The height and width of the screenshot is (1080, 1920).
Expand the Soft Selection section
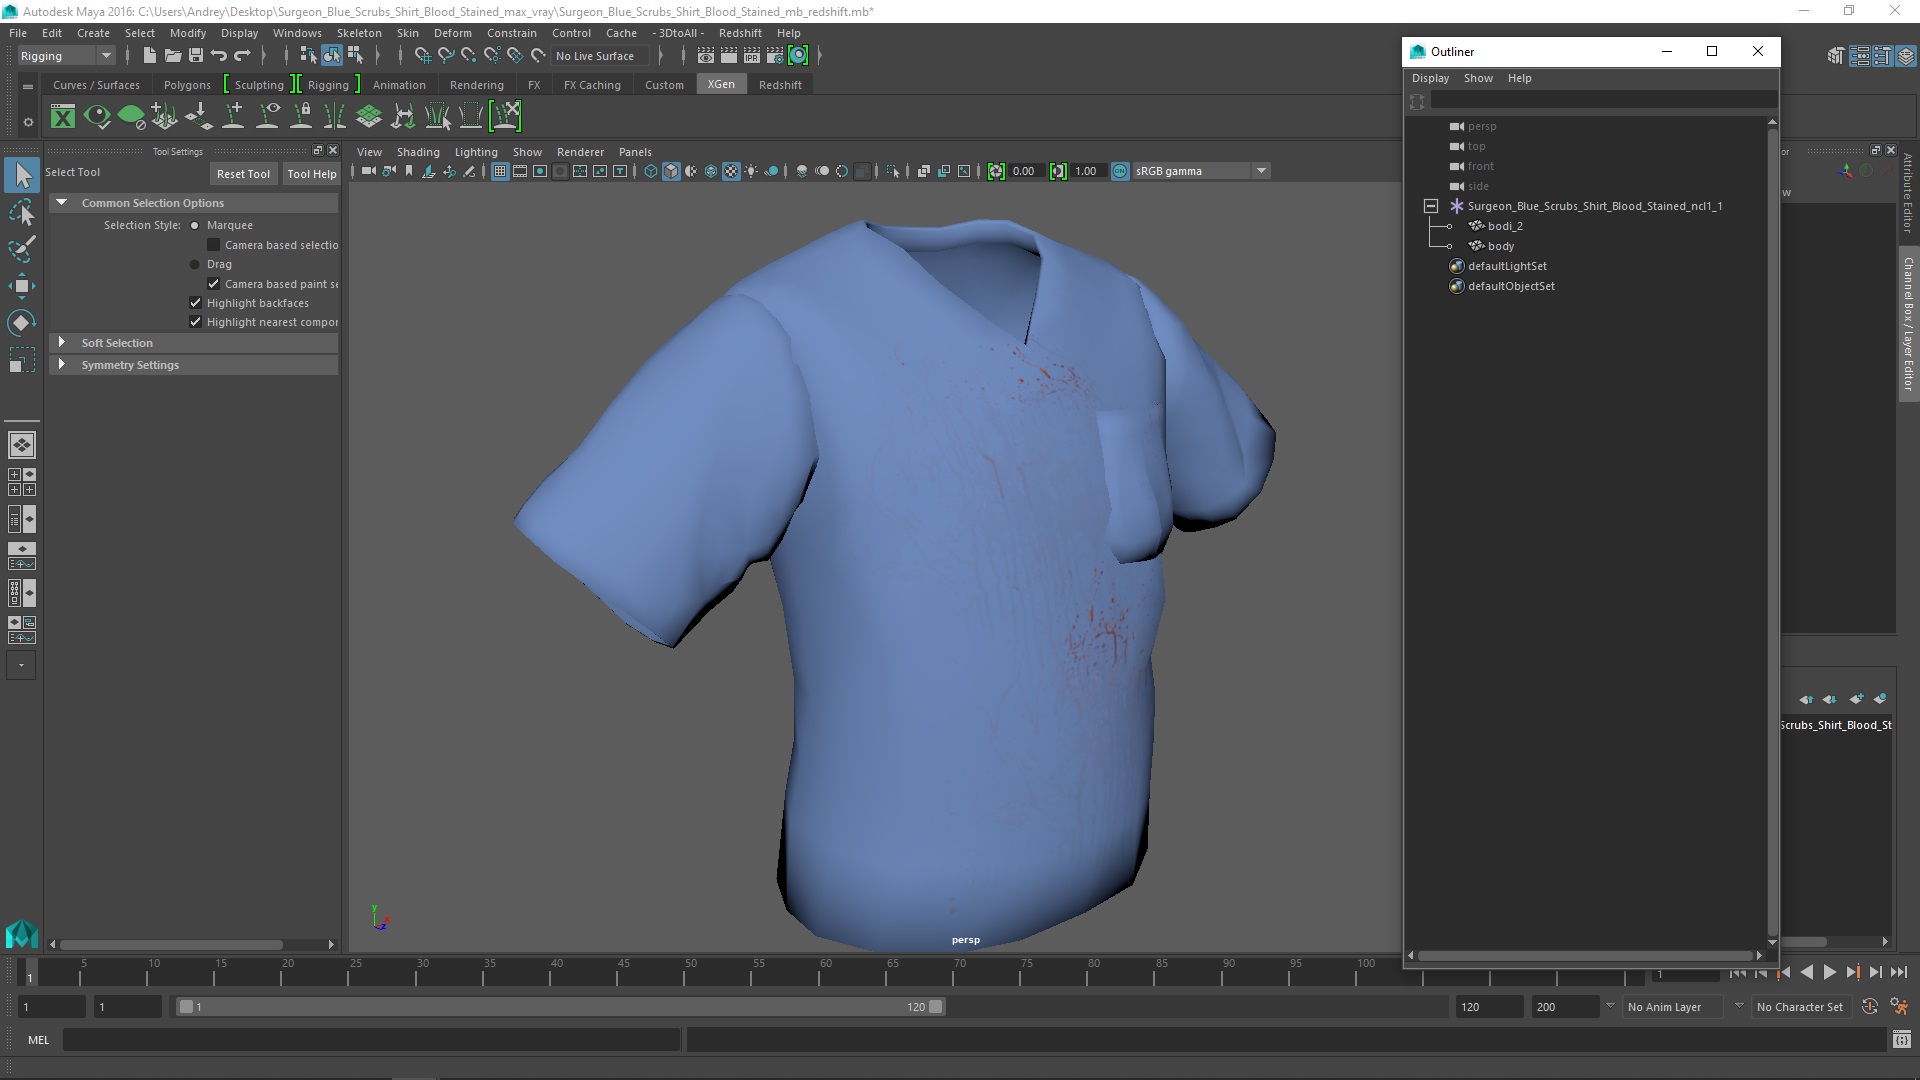tap(62, 343)
